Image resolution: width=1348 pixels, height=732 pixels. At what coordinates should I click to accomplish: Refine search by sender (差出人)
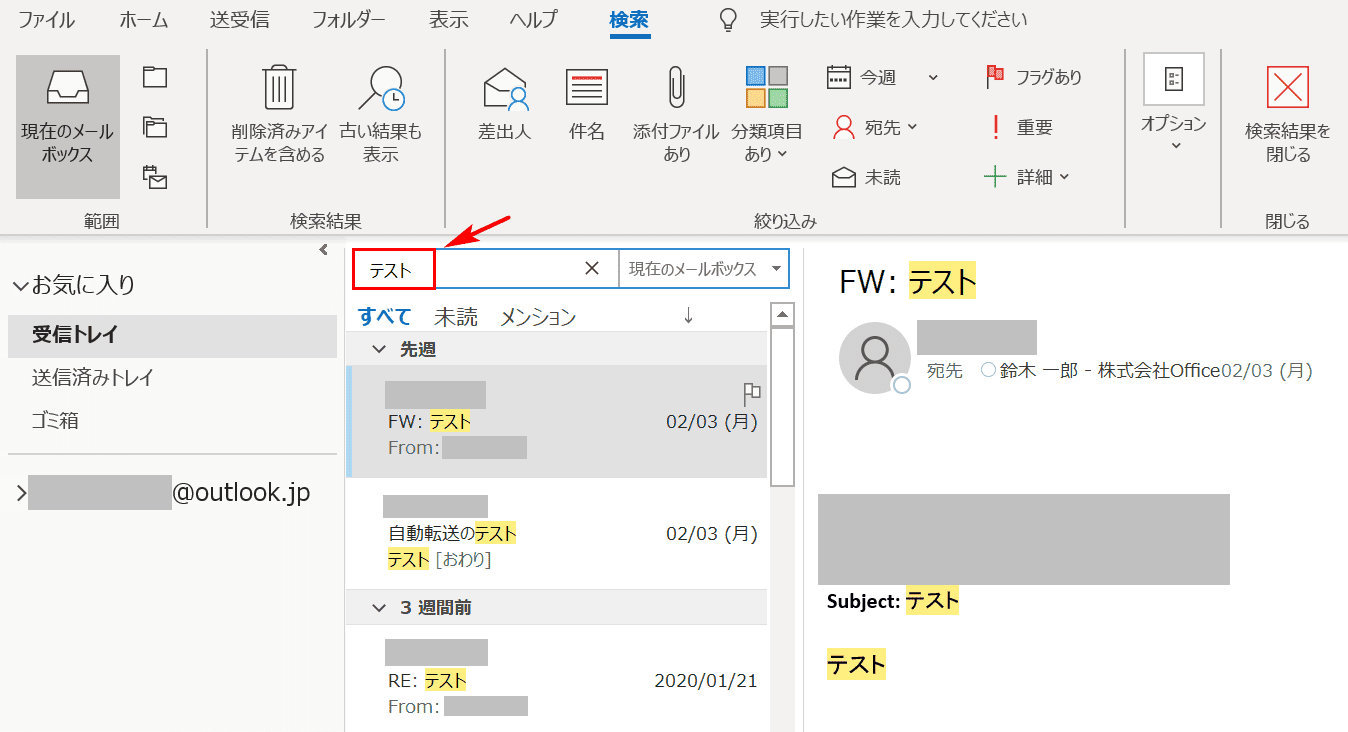(x=505, y=105)
